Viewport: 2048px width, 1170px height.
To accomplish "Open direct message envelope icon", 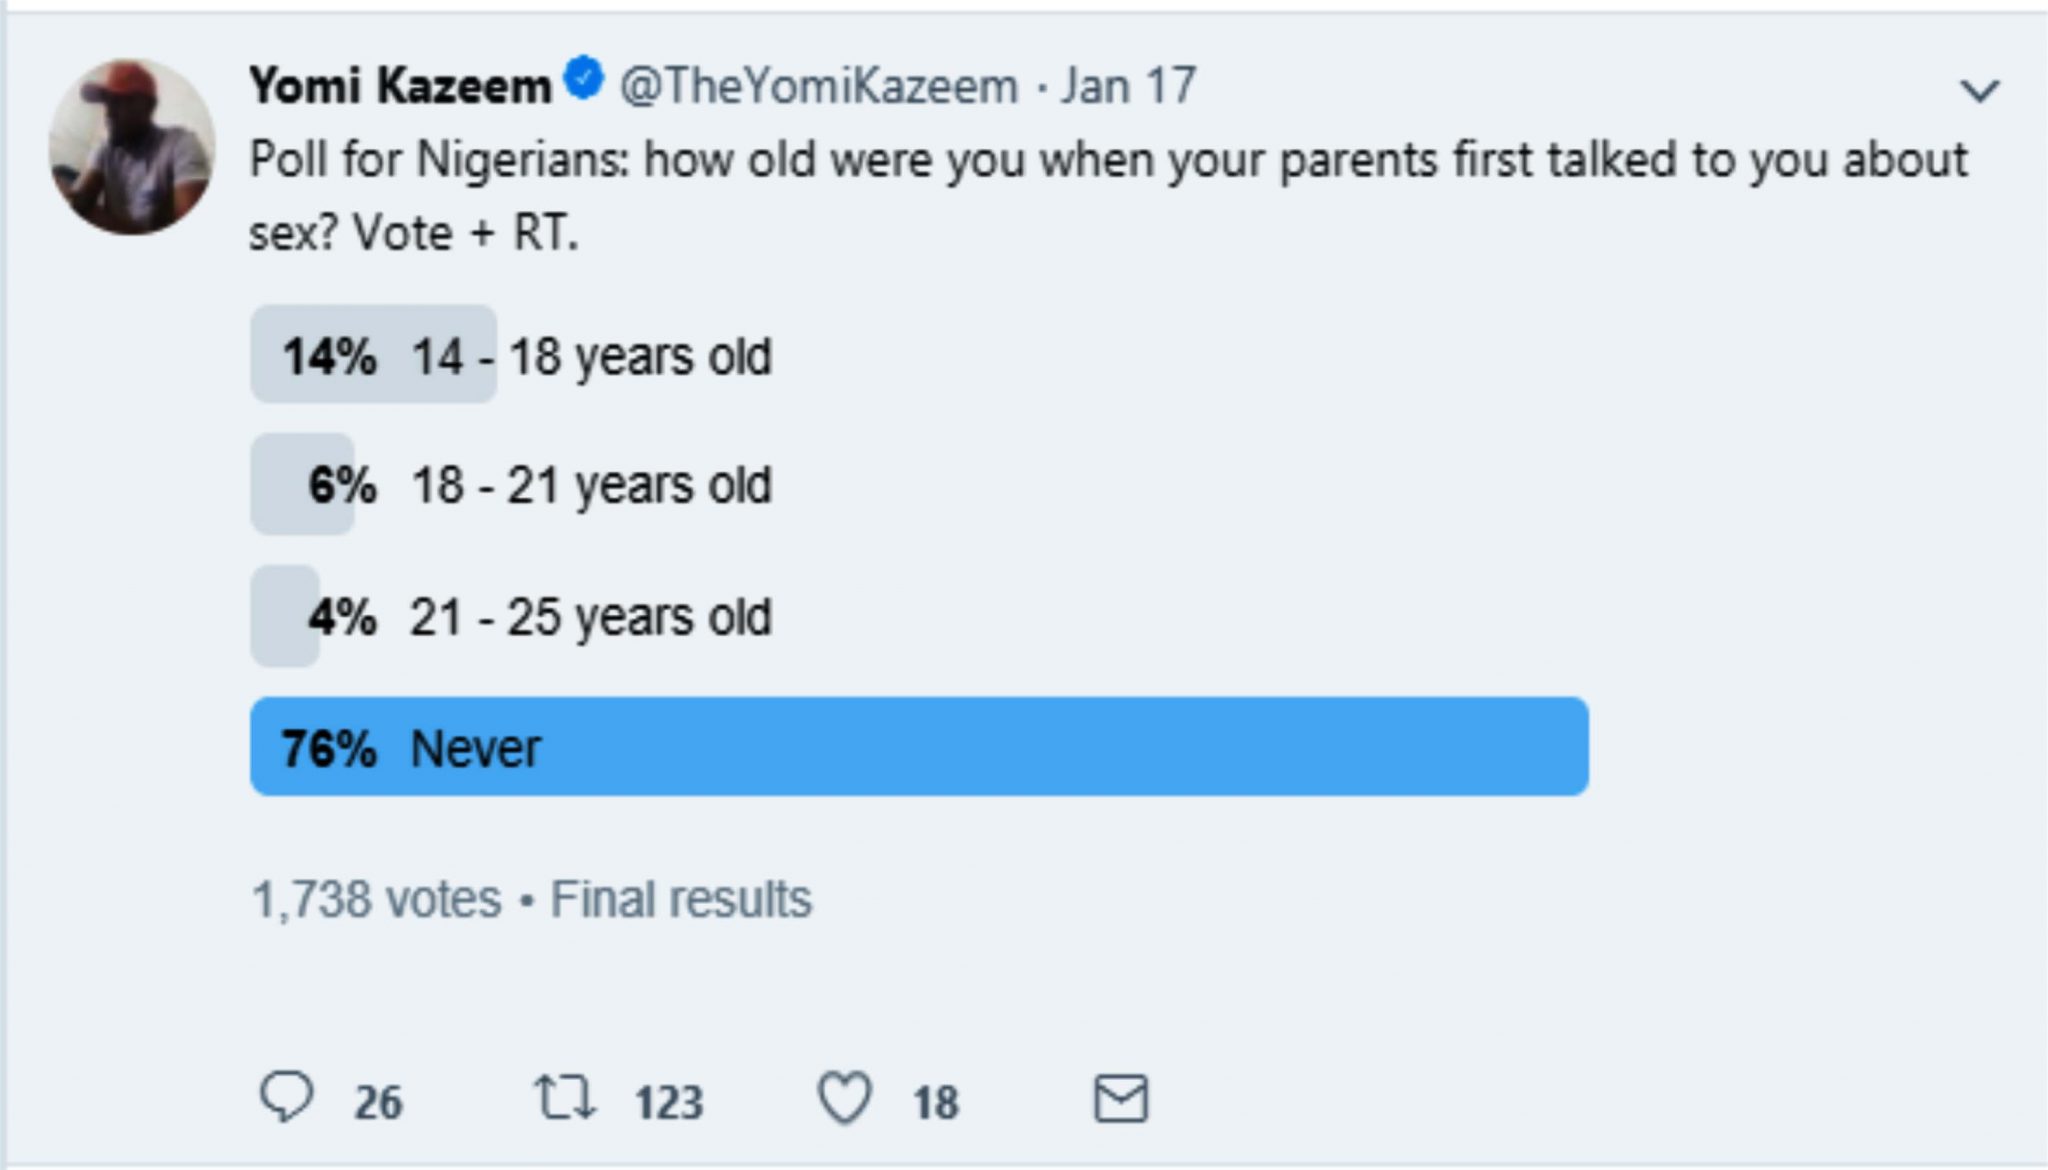I will (x=1121, y=1099).
